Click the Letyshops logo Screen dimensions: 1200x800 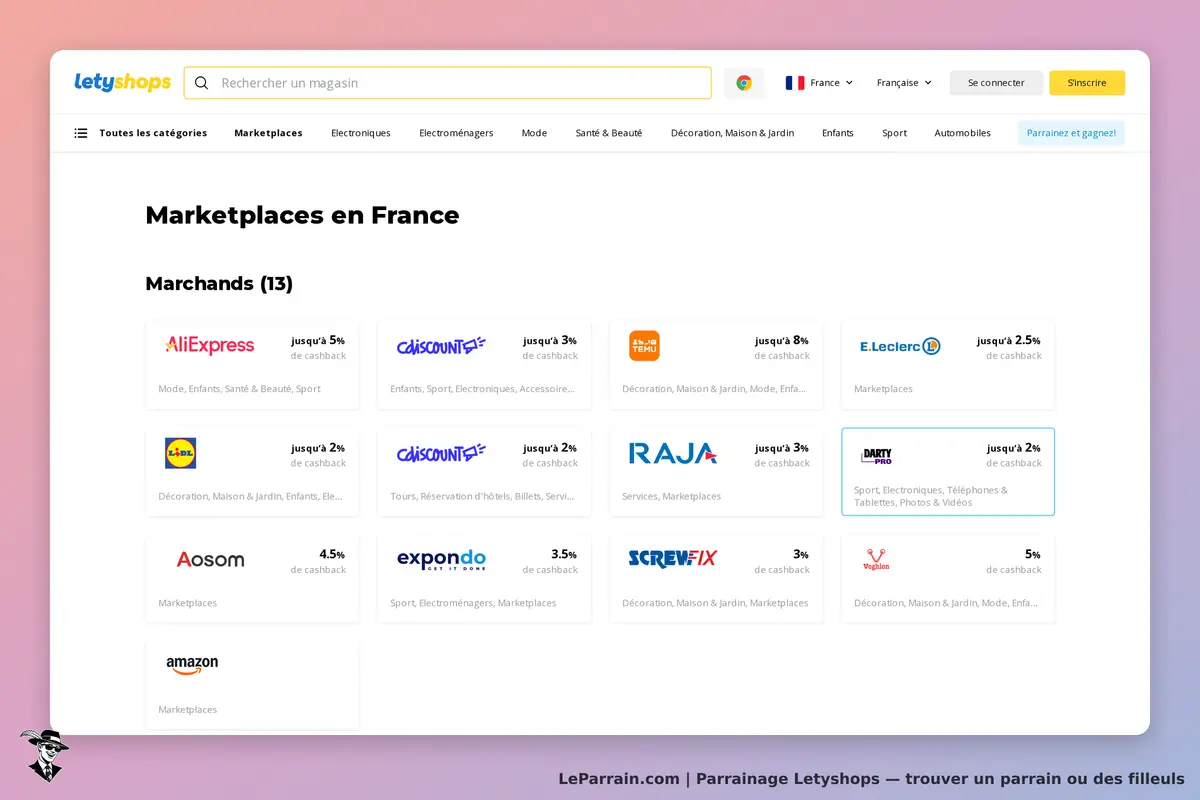[122, 82]
